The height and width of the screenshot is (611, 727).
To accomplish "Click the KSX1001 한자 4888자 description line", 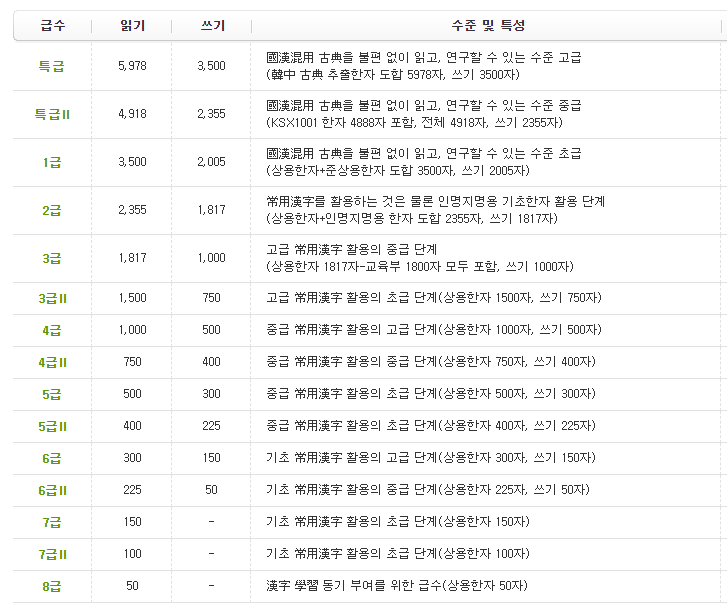I will pyautogui.click(x=414, y=123).
